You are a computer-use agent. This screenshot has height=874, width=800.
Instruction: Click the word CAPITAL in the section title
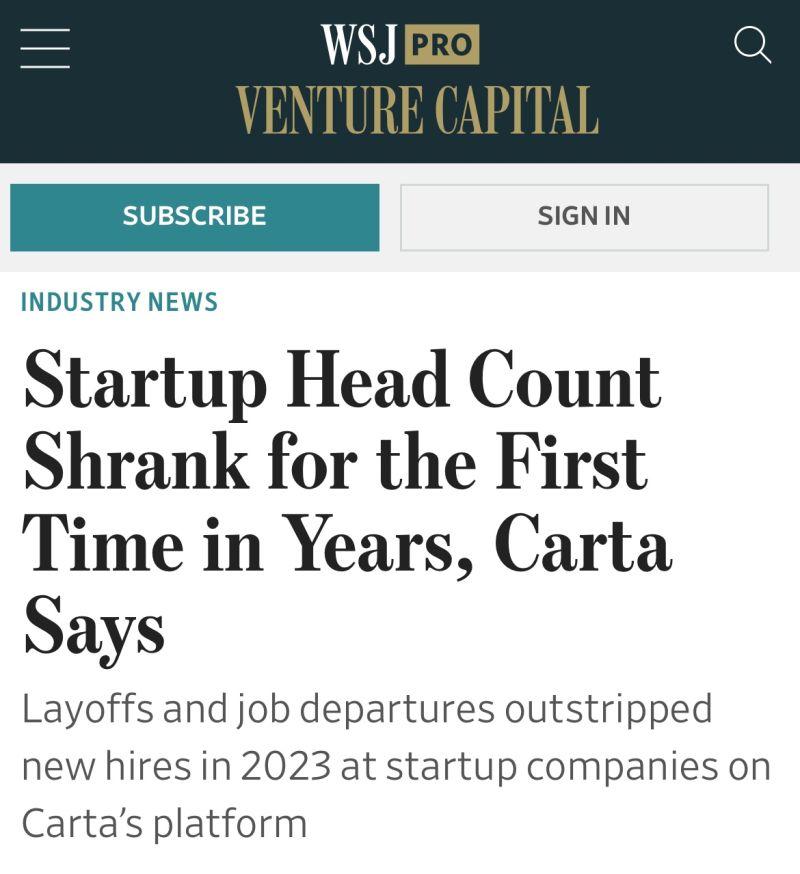click(x=517, y=110)
